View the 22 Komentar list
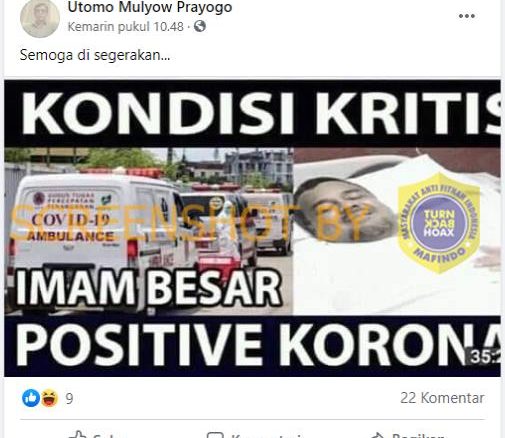This screenshot has height=438, width=505. (x=442, y=398)
